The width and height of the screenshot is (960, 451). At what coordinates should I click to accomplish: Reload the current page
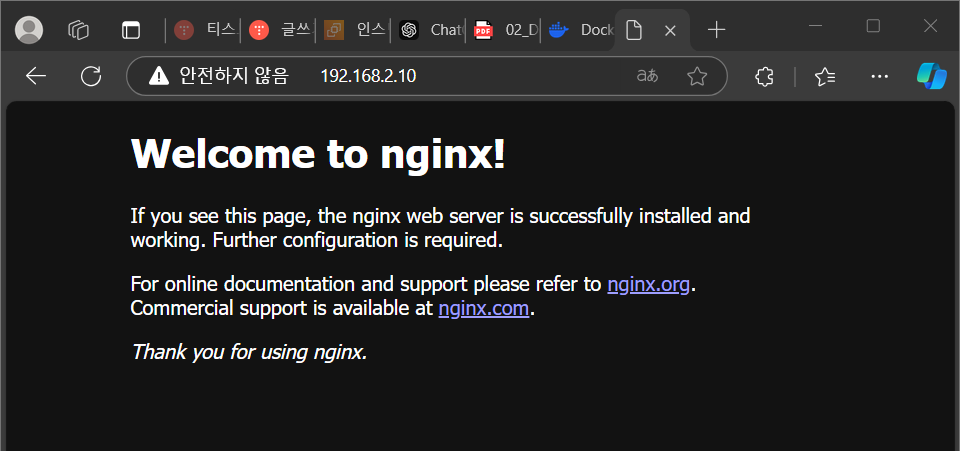point(91,76)
